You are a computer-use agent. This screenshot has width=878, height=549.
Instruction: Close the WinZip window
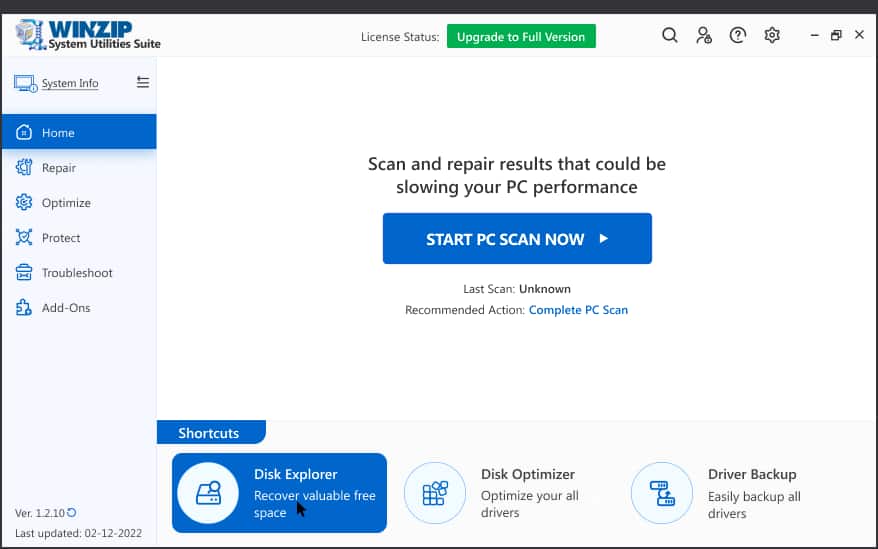(860, 35)
